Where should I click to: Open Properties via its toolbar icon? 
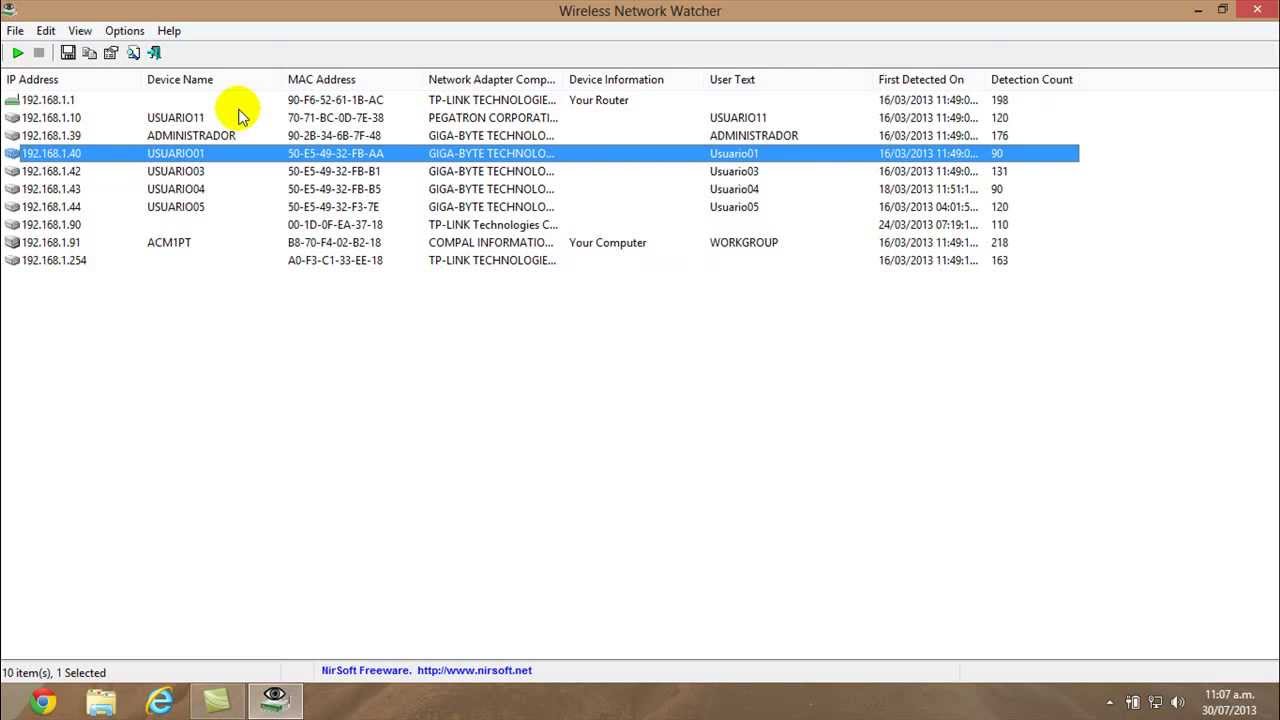point(111,53)
